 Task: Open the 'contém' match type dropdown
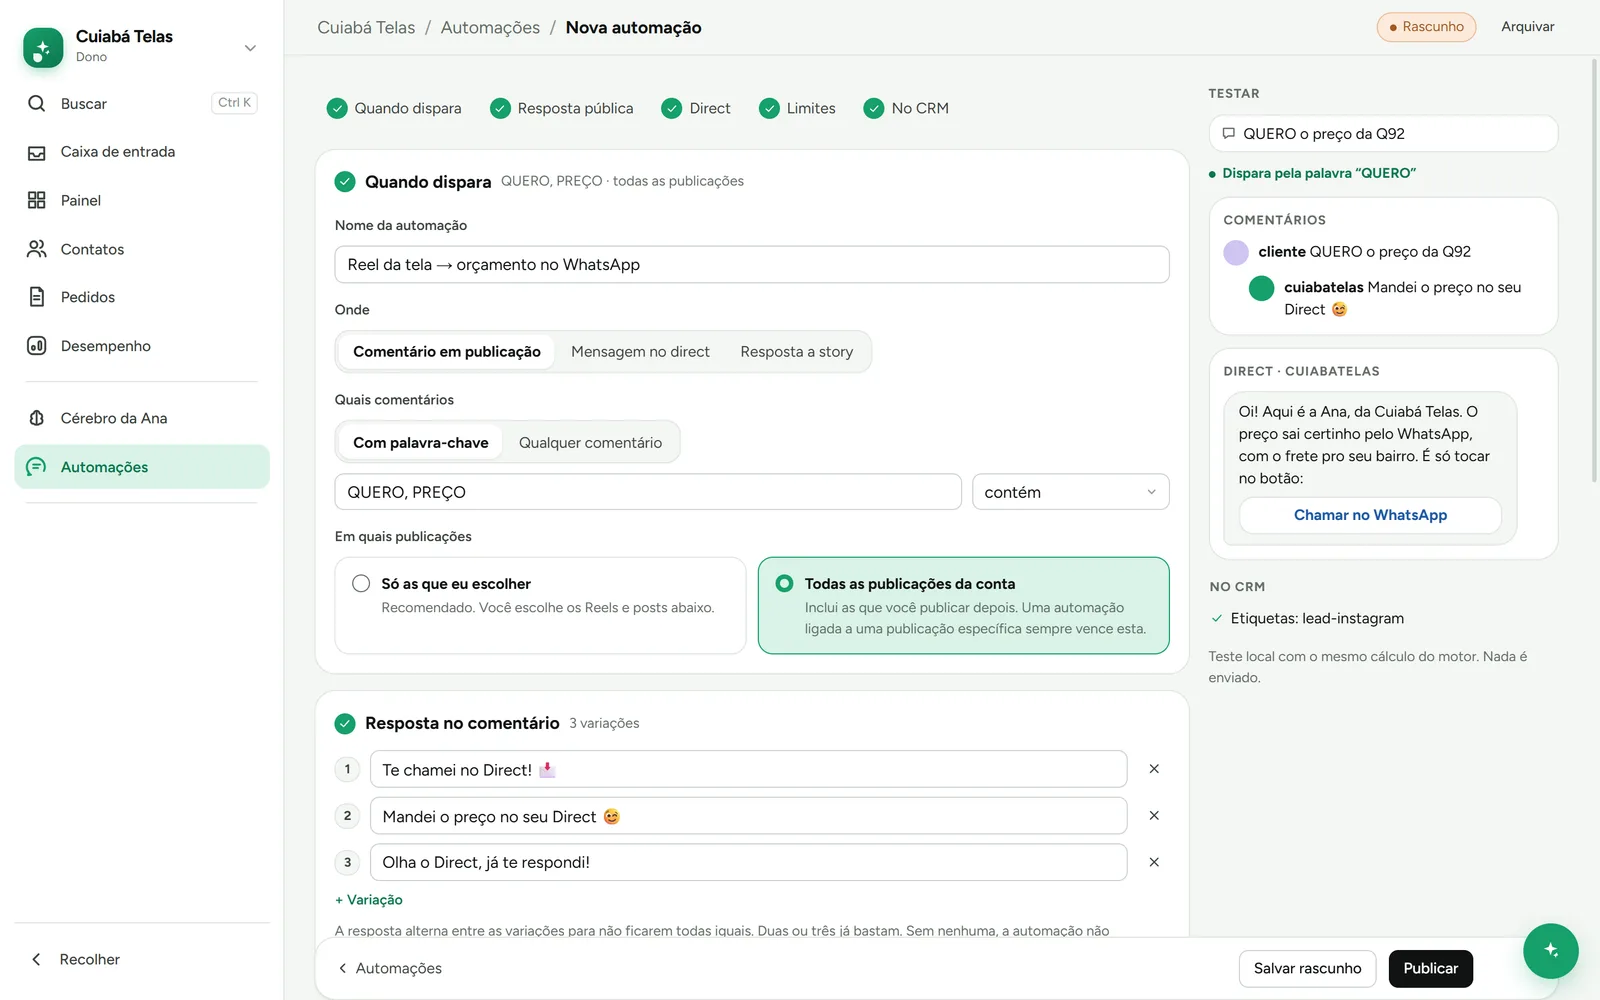1070,492
